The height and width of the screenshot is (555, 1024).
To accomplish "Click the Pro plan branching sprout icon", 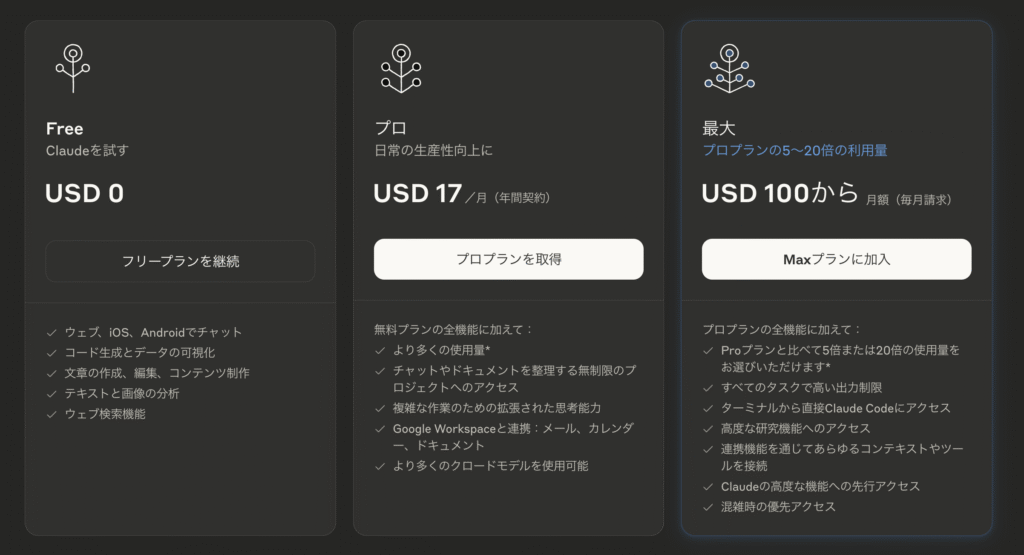I will coord(401,69).
